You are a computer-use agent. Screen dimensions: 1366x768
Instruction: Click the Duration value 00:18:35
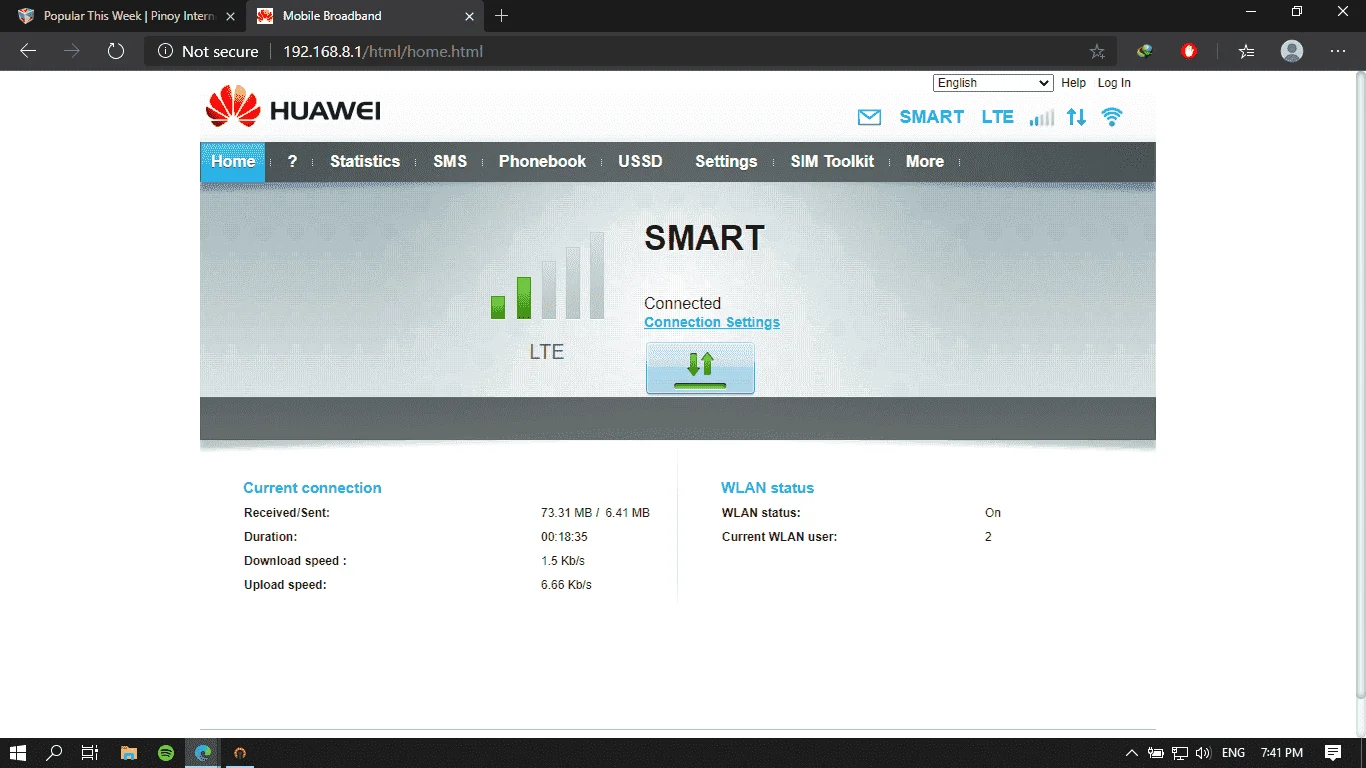pyautogui.click(x=564, y=537)
